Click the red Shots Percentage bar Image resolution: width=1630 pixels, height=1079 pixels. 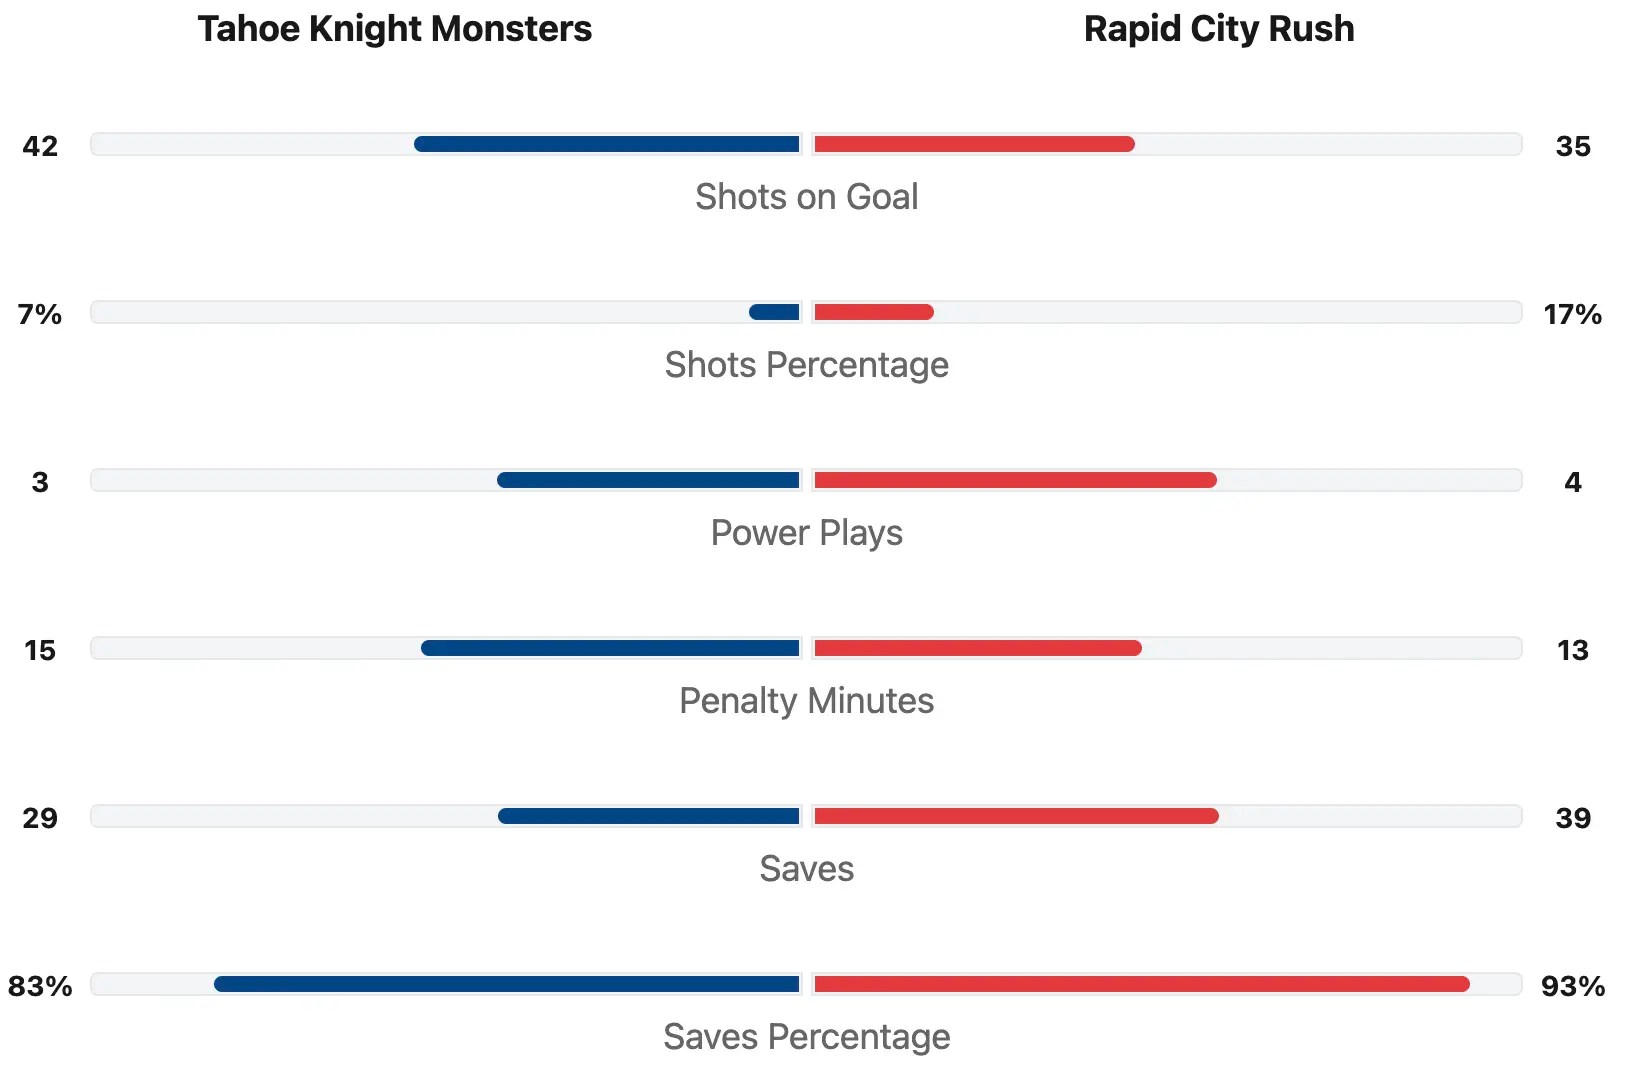click(x=874, y=312)
